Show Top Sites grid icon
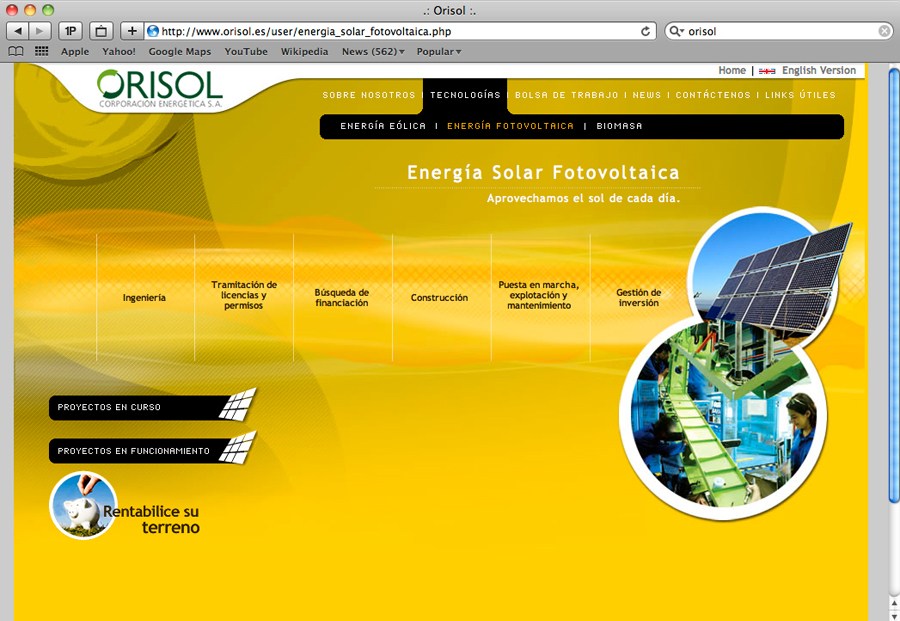 click(x=41, y=51)
